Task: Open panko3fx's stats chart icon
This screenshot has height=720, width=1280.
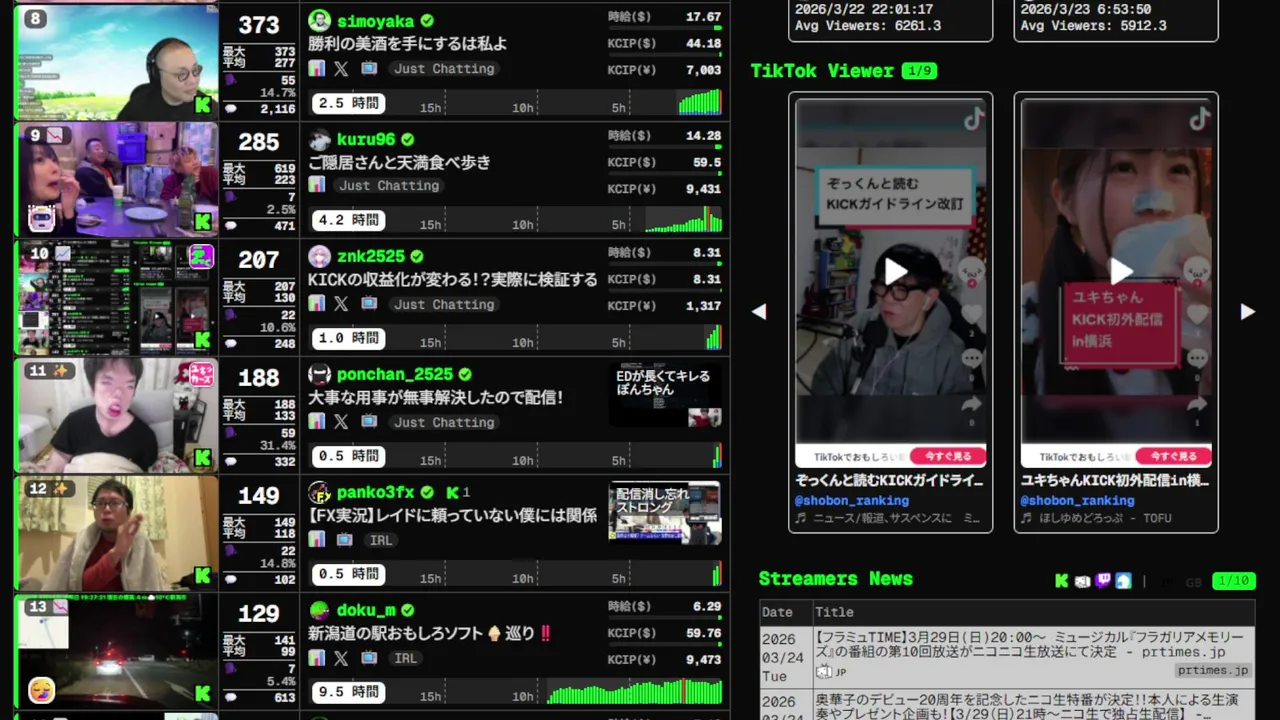Action: (x=317, y=540)
